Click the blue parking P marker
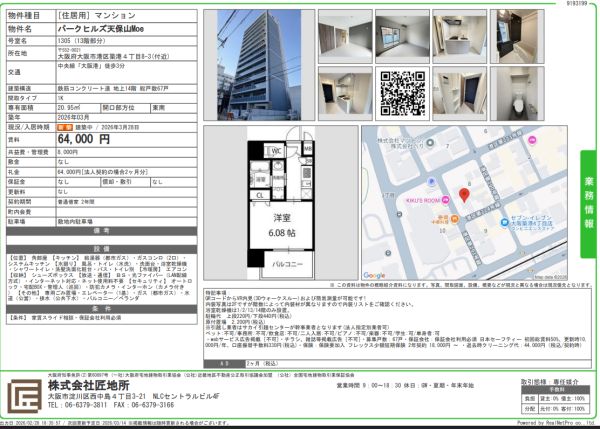 click(x=432, y=181)
